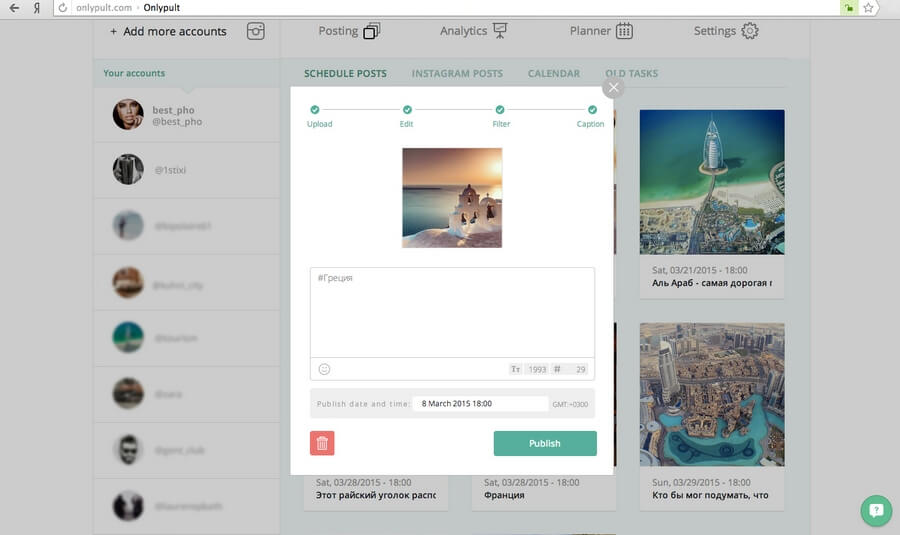
Task: Open the green help question mark bubble
Action: coord(876,511)
